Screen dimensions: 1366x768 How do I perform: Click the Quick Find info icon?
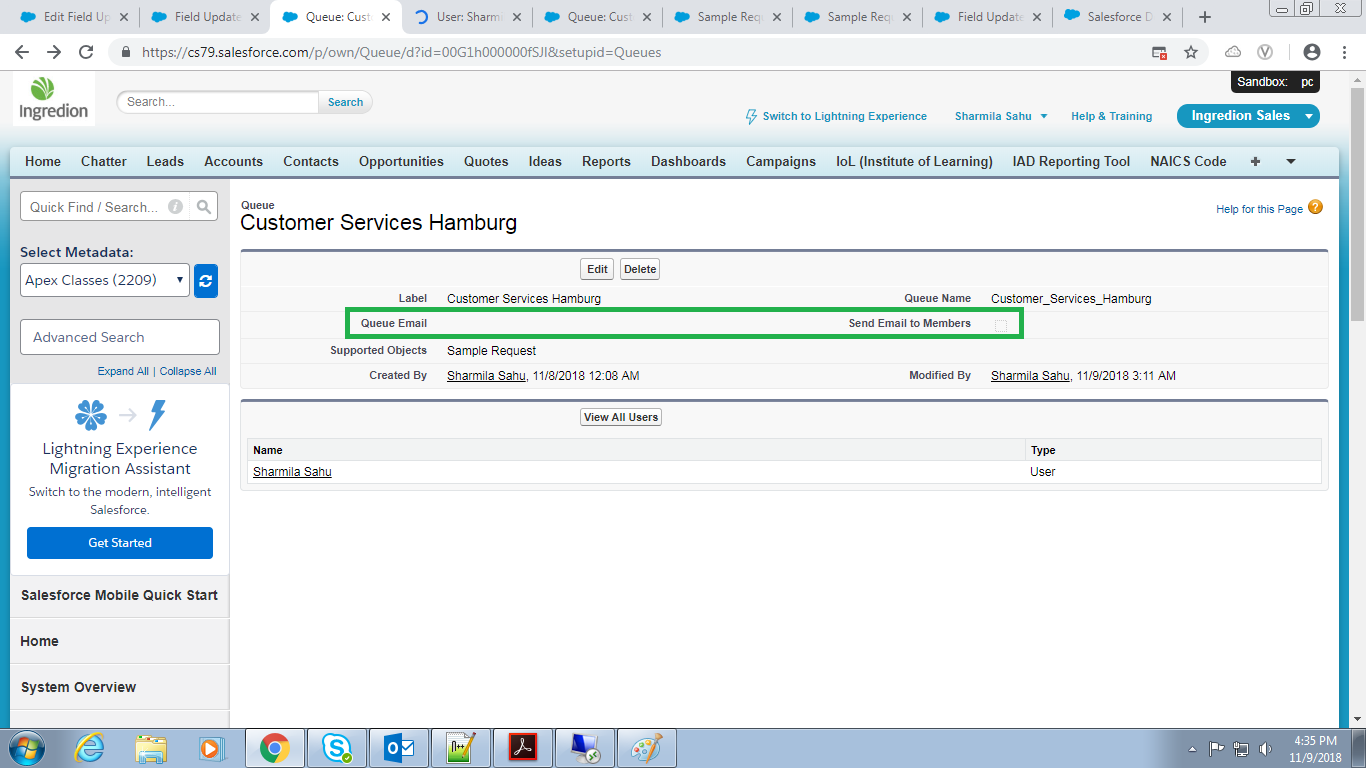[x=176, y=207]
